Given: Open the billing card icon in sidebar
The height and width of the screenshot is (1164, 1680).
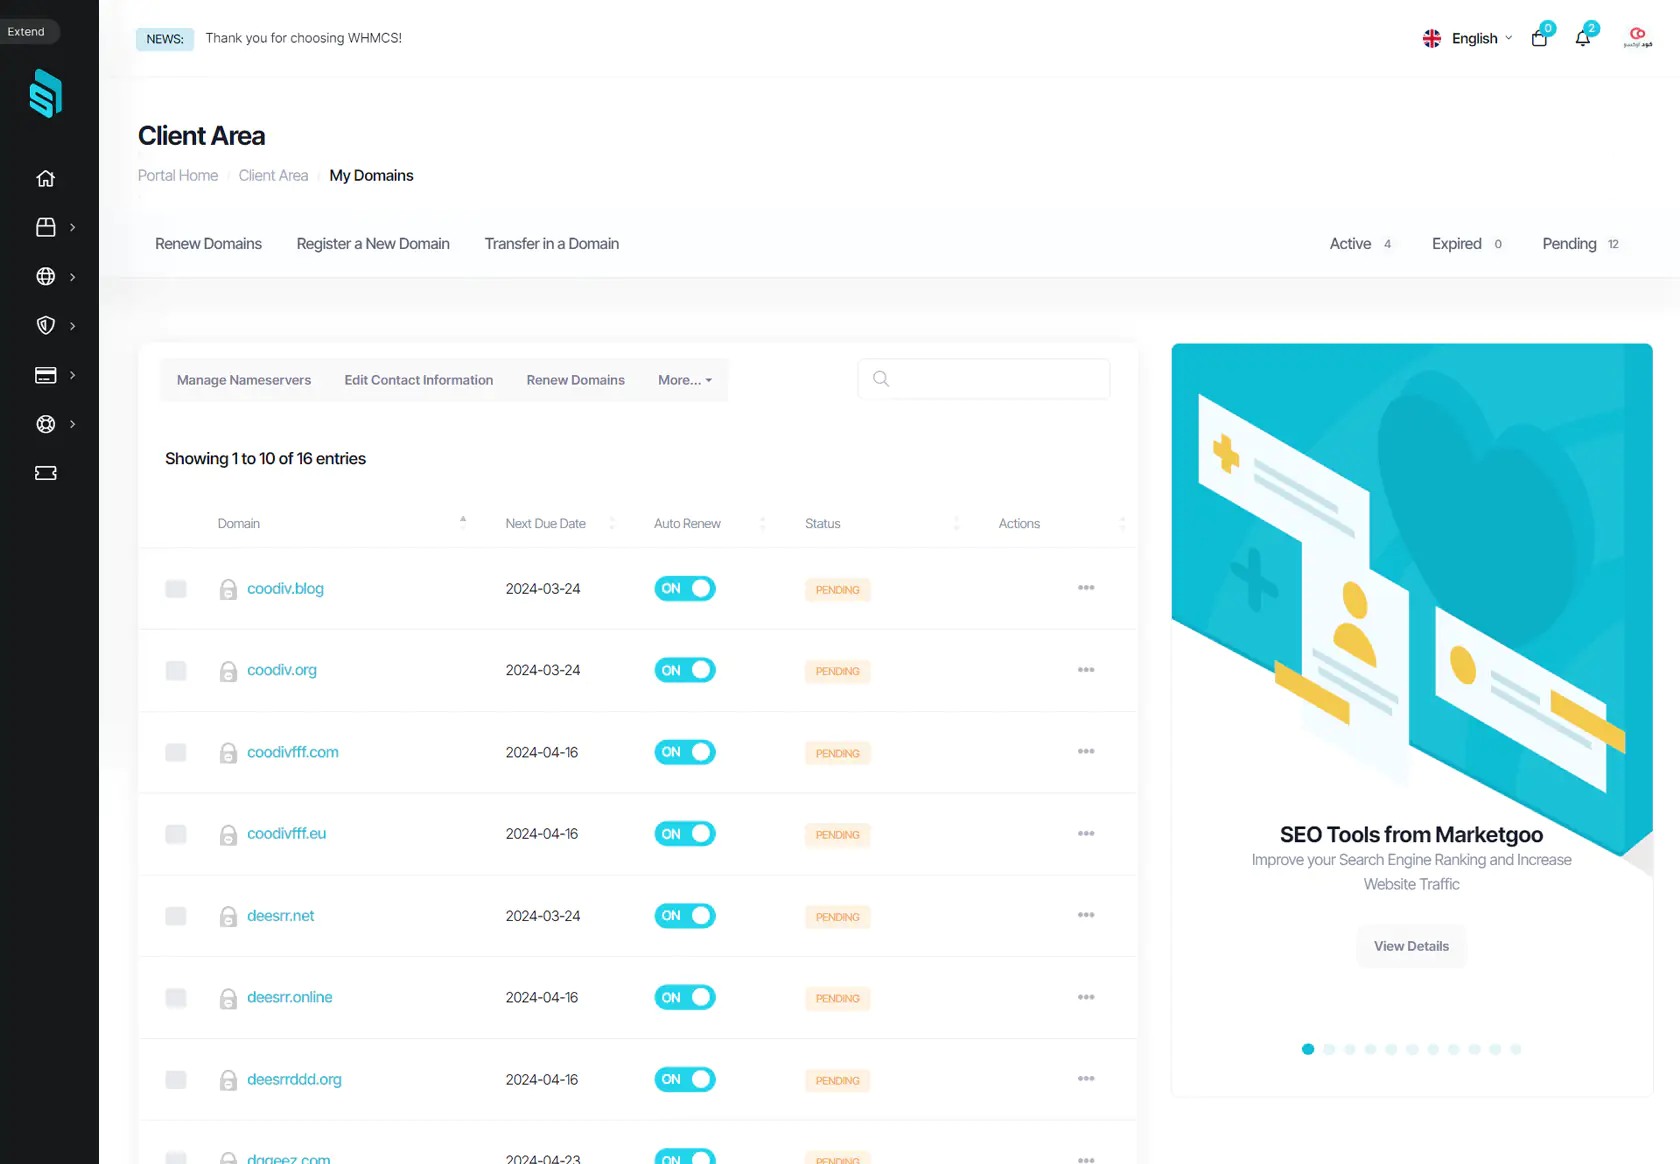Looking at the screenshot, I should point(46,375).
